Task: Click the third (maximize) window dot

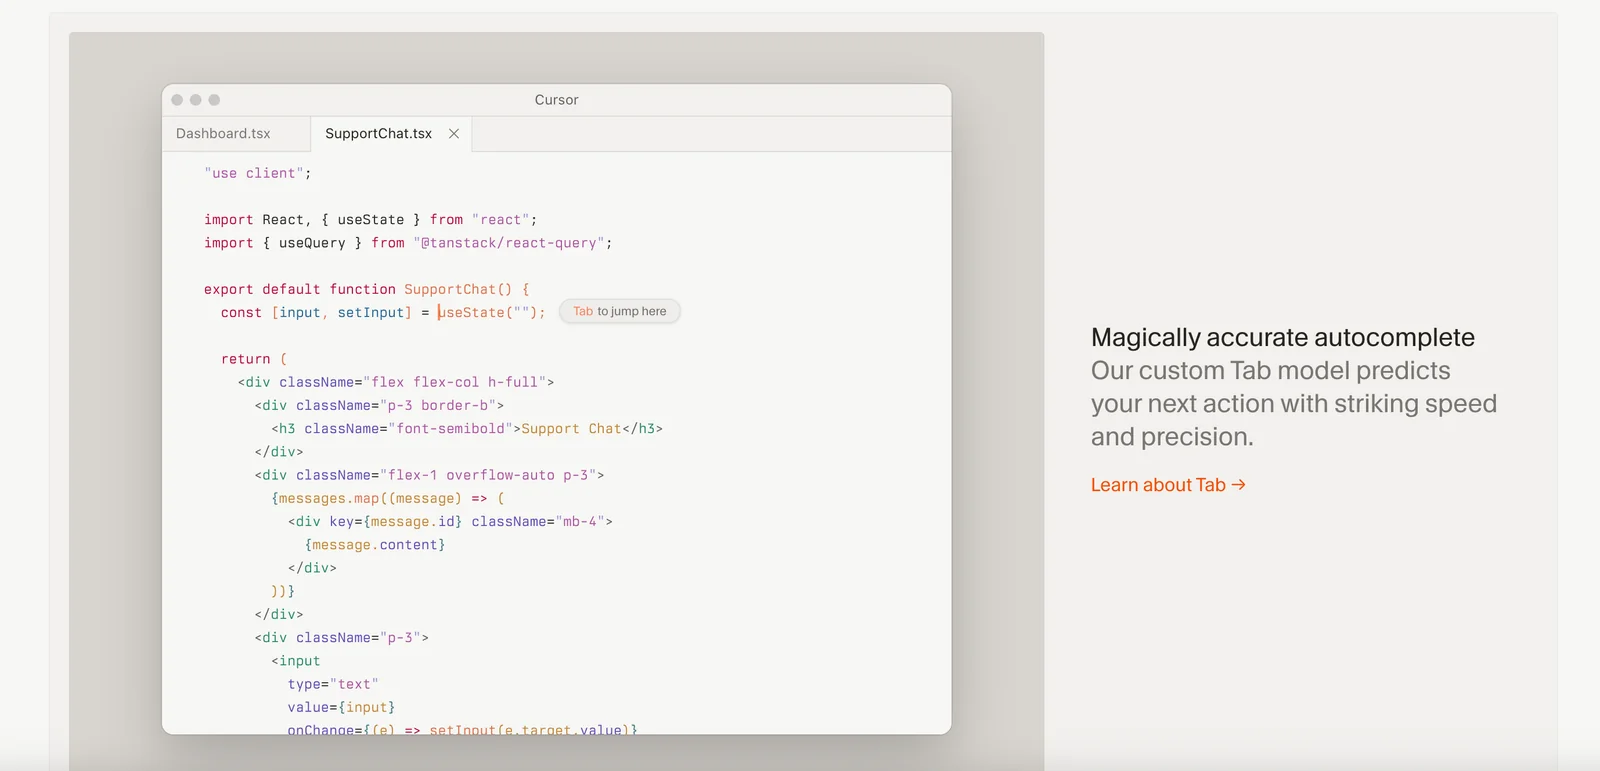Action: 214,100
